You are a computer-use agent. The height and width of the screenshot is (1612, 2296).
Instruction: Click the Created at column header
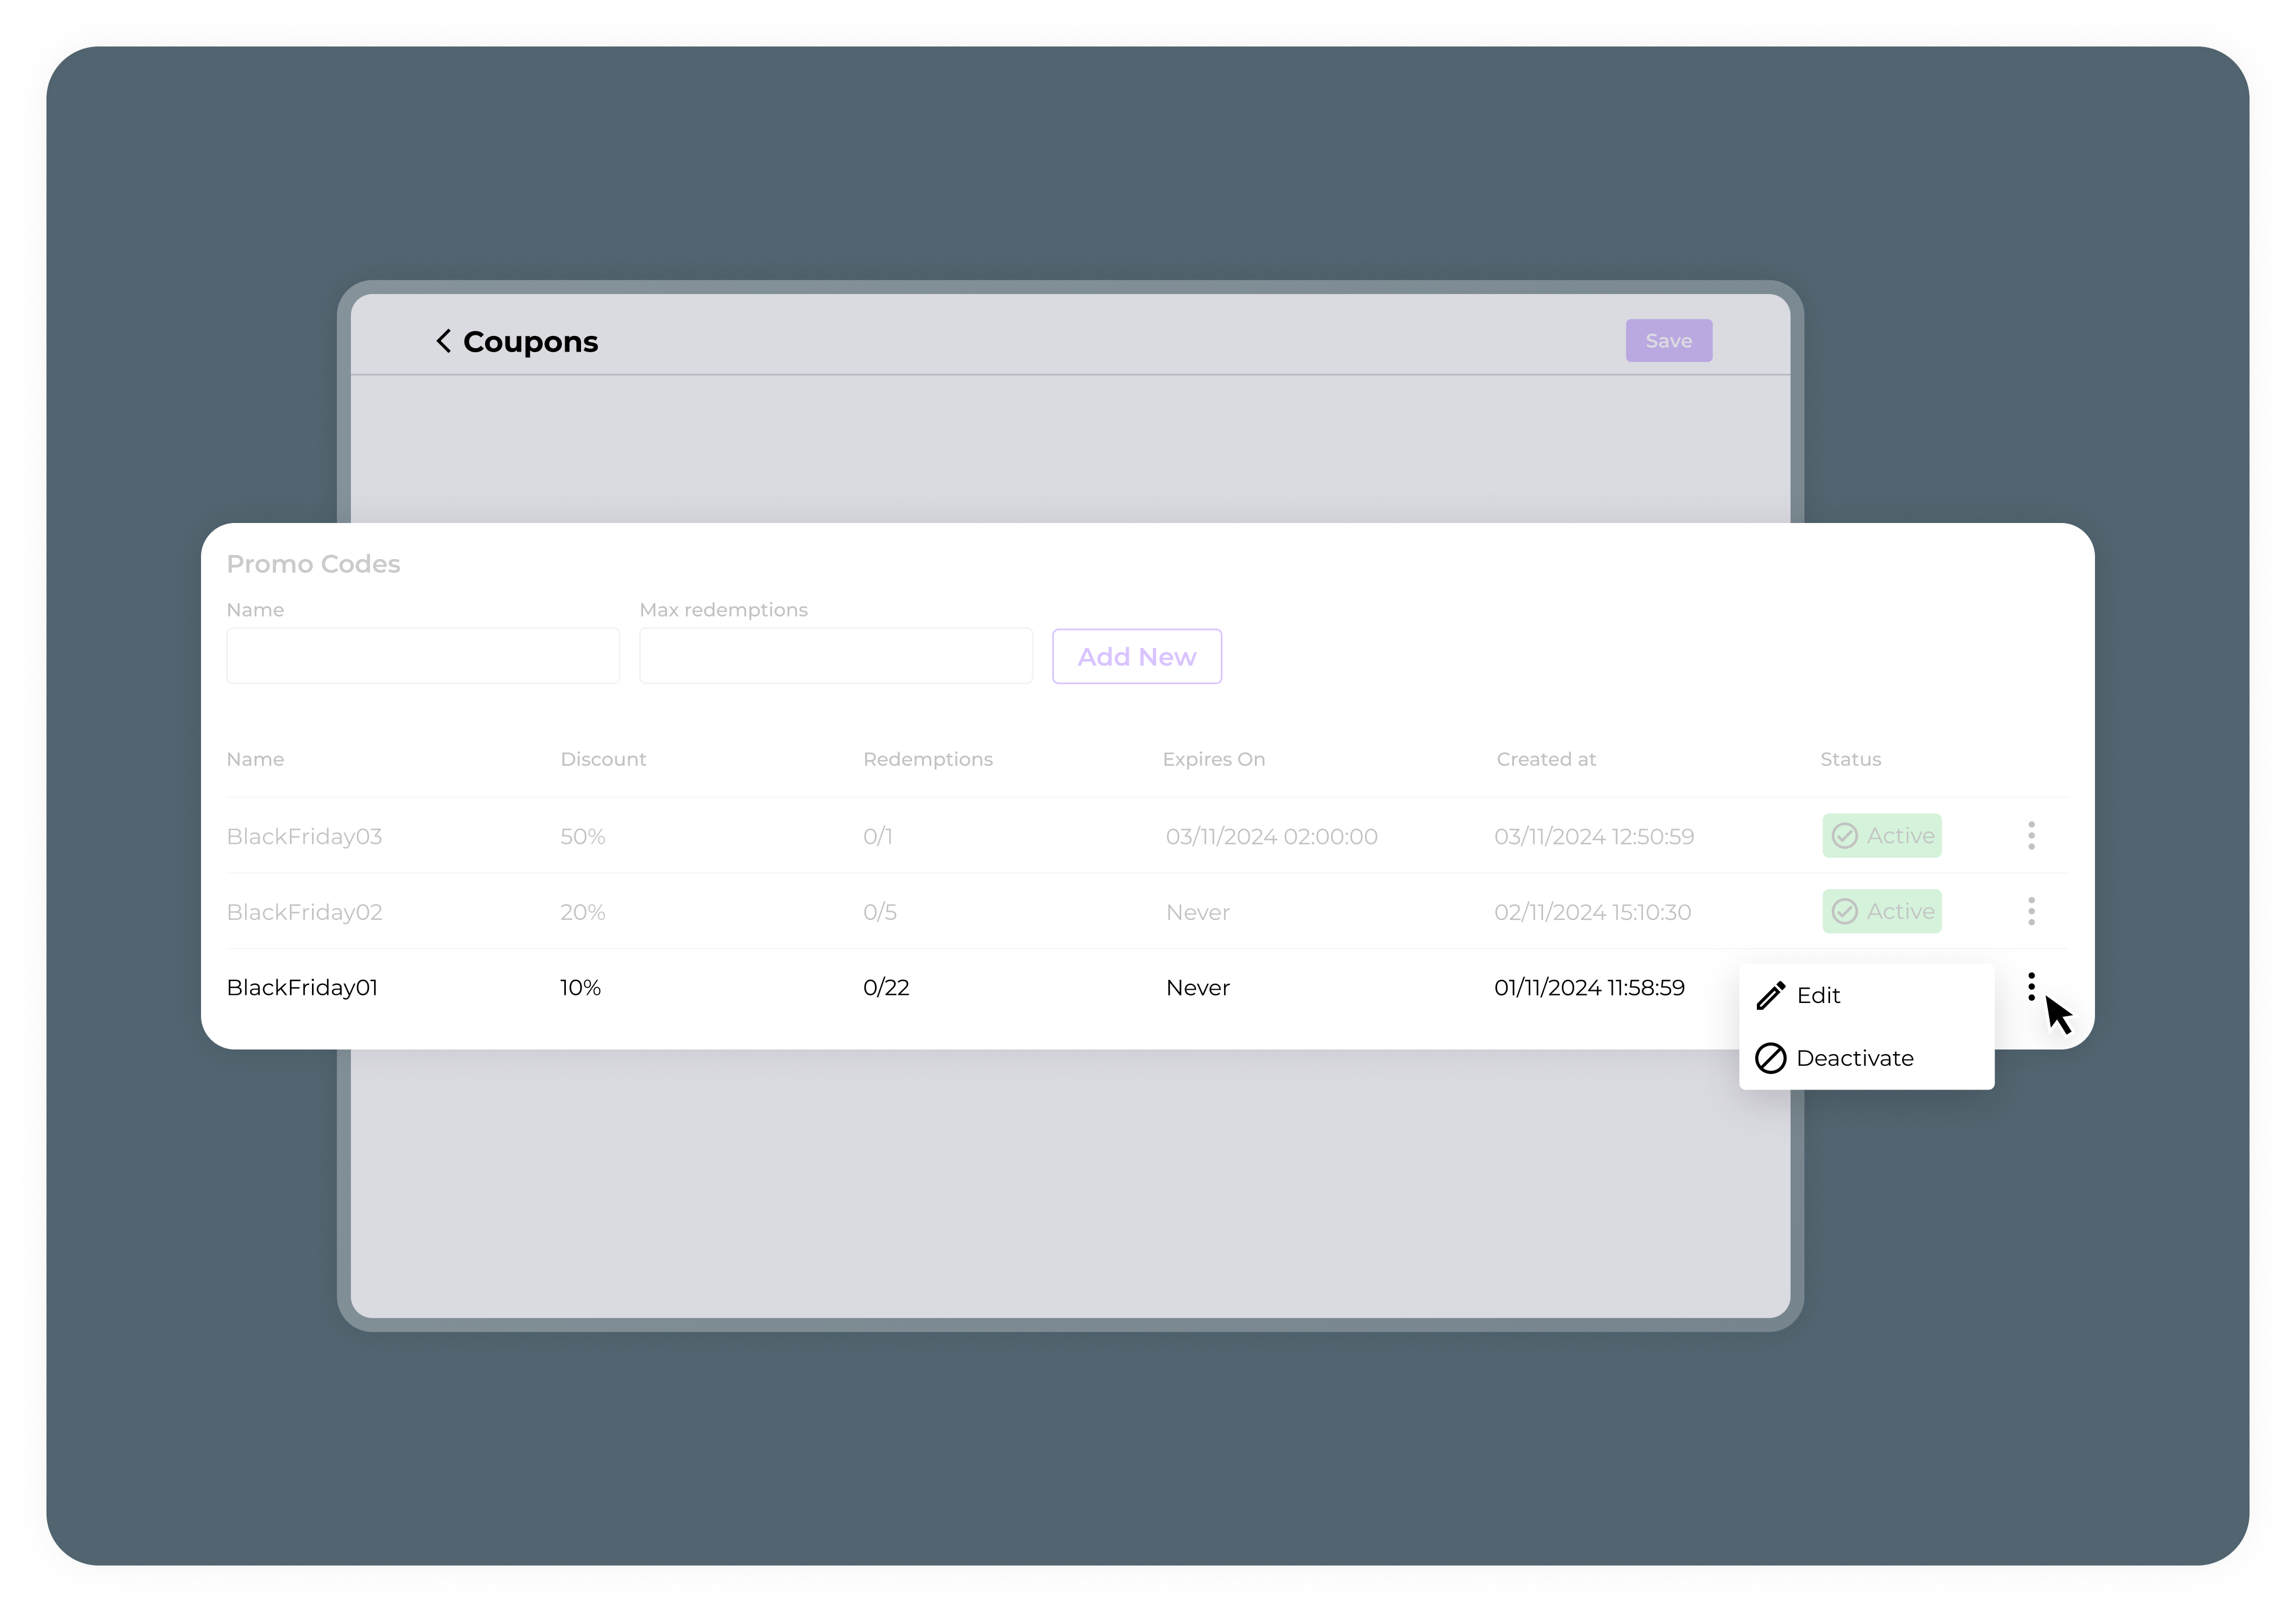[x=1546, y=759]
